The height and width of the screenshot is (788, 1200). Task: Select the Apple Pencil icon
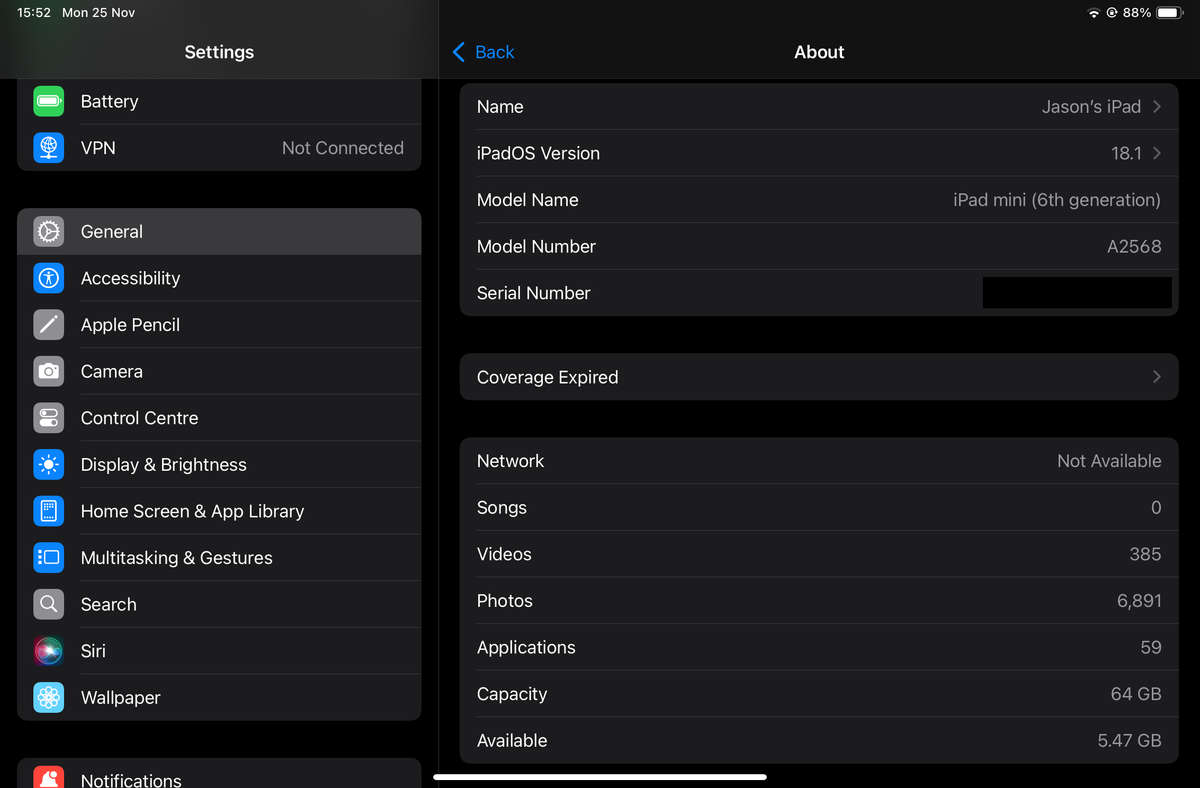pyautogui.click(x=48, y=324)
